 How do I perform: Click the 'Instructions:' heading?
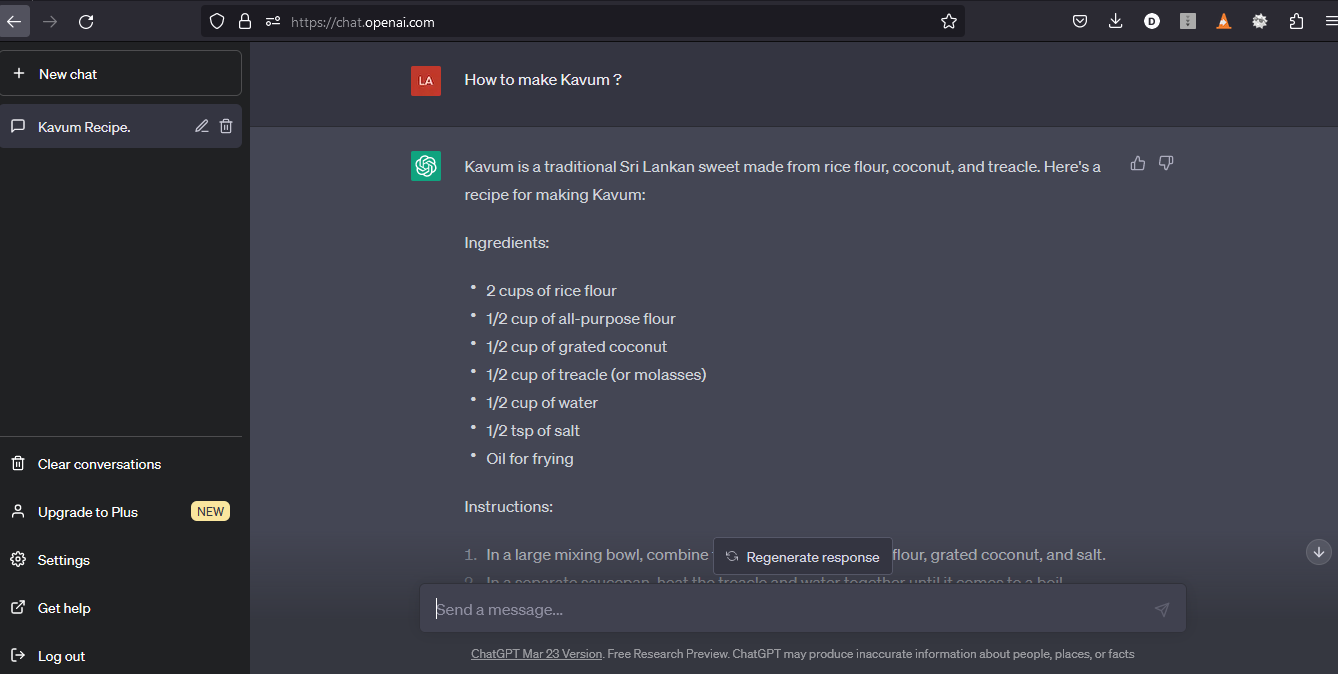[508, 507]
